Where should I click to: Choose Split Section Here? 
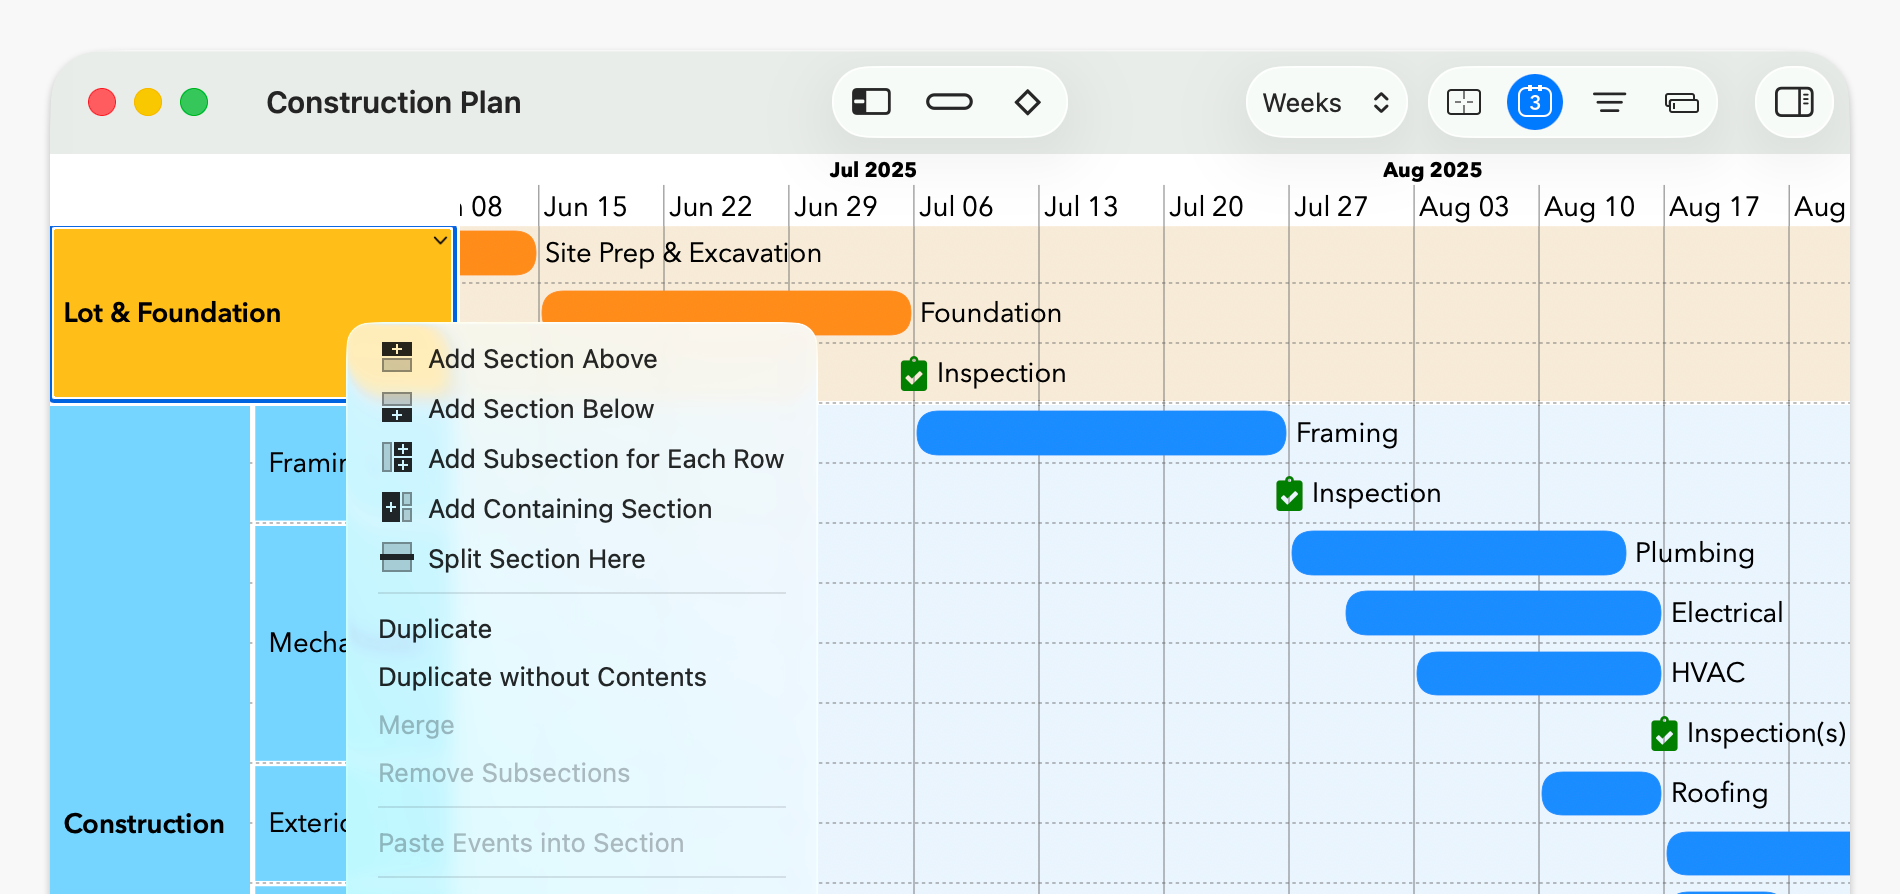tap(536, 559)
